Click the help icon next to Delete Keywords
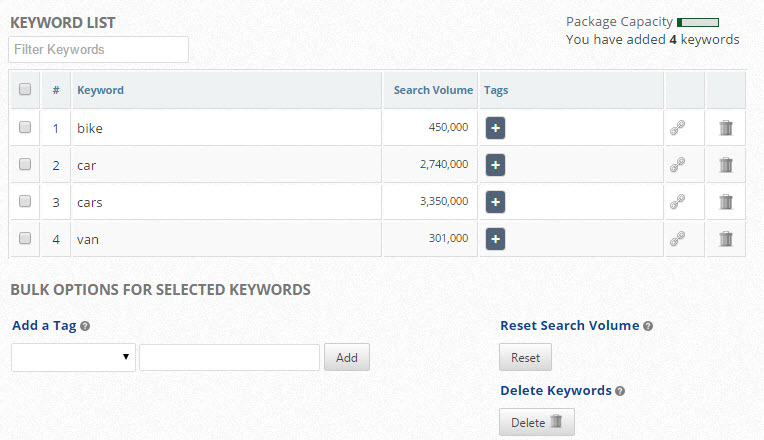 tap(619, 391)
